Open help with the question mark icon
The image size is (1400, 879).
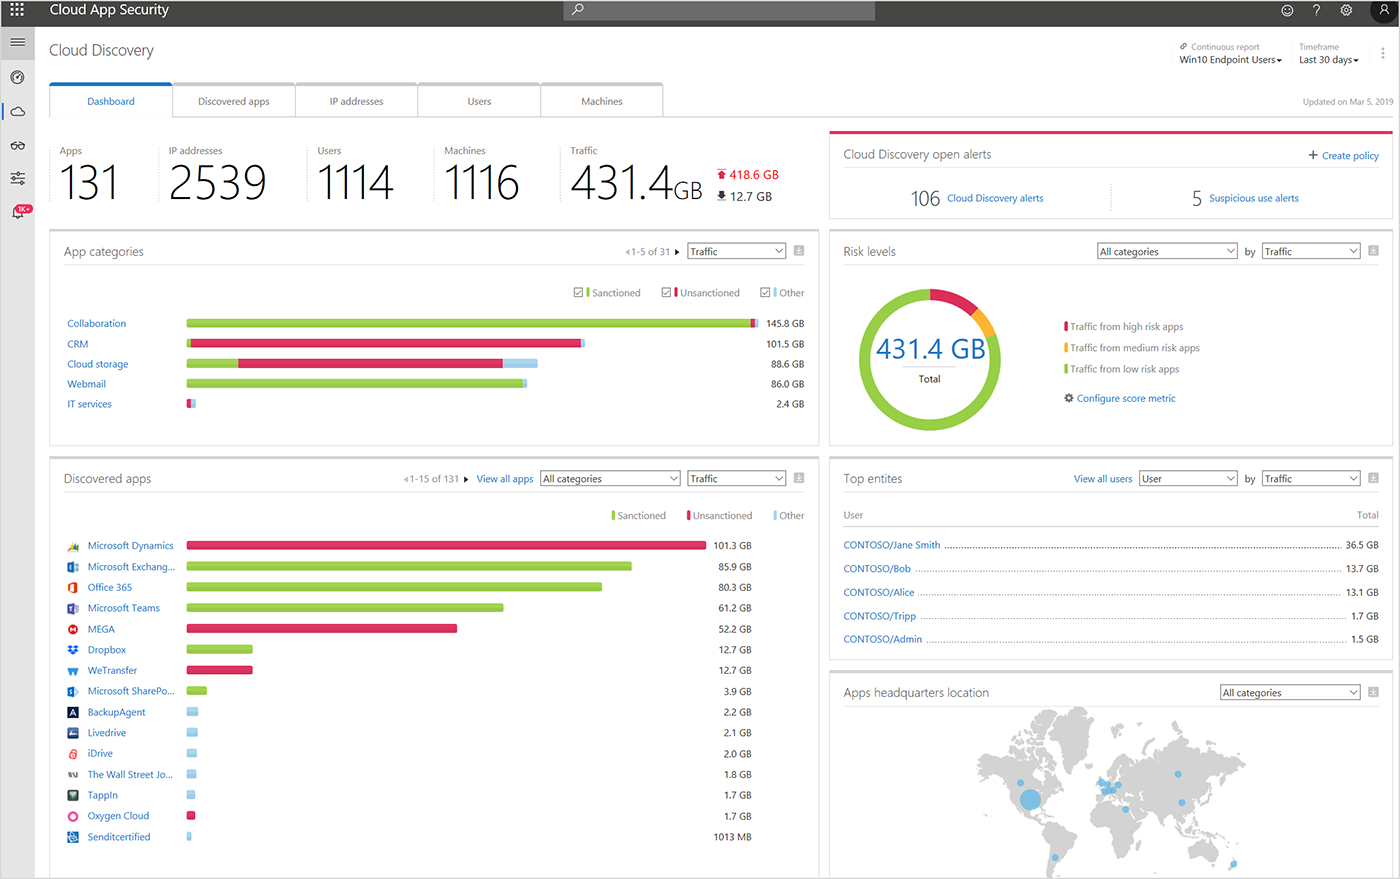[x=1316, y=10]
